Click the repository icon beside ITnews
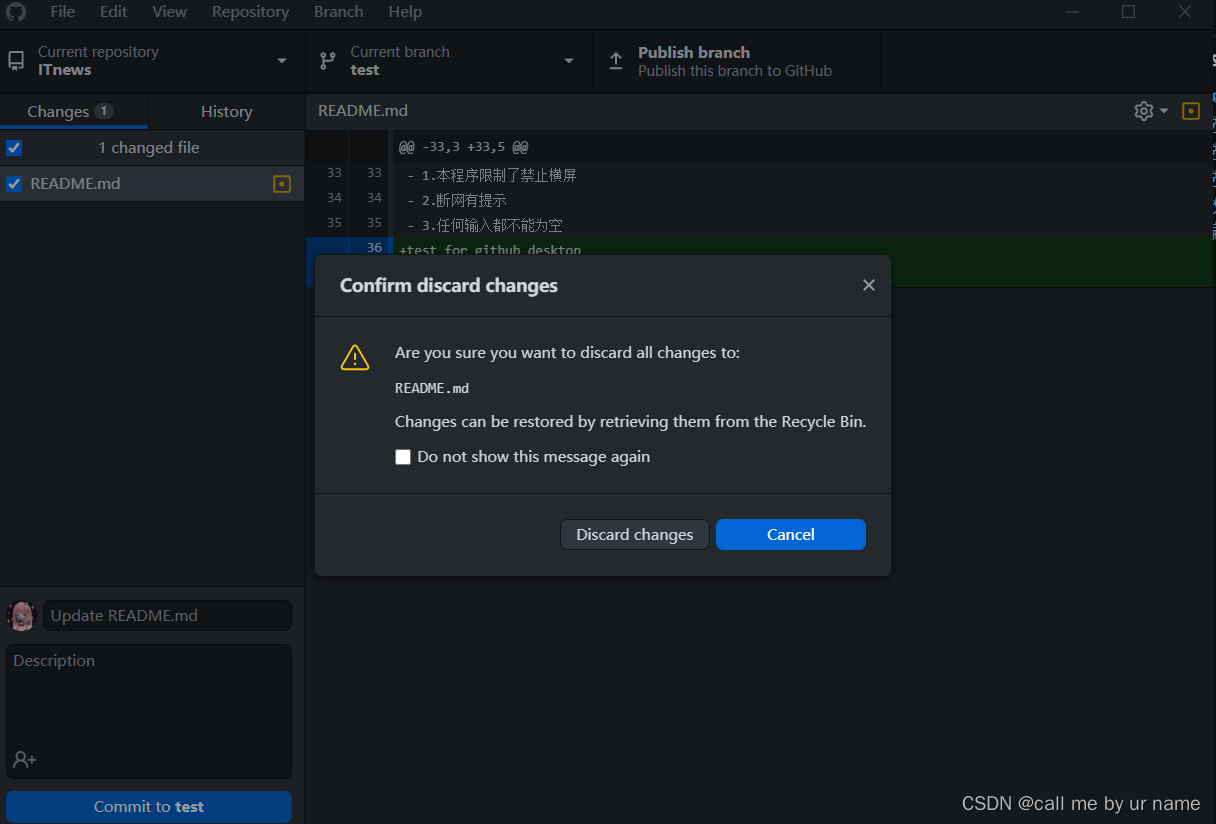Image resolution: width=1216 pixels, height=824 pixels. 16,61
